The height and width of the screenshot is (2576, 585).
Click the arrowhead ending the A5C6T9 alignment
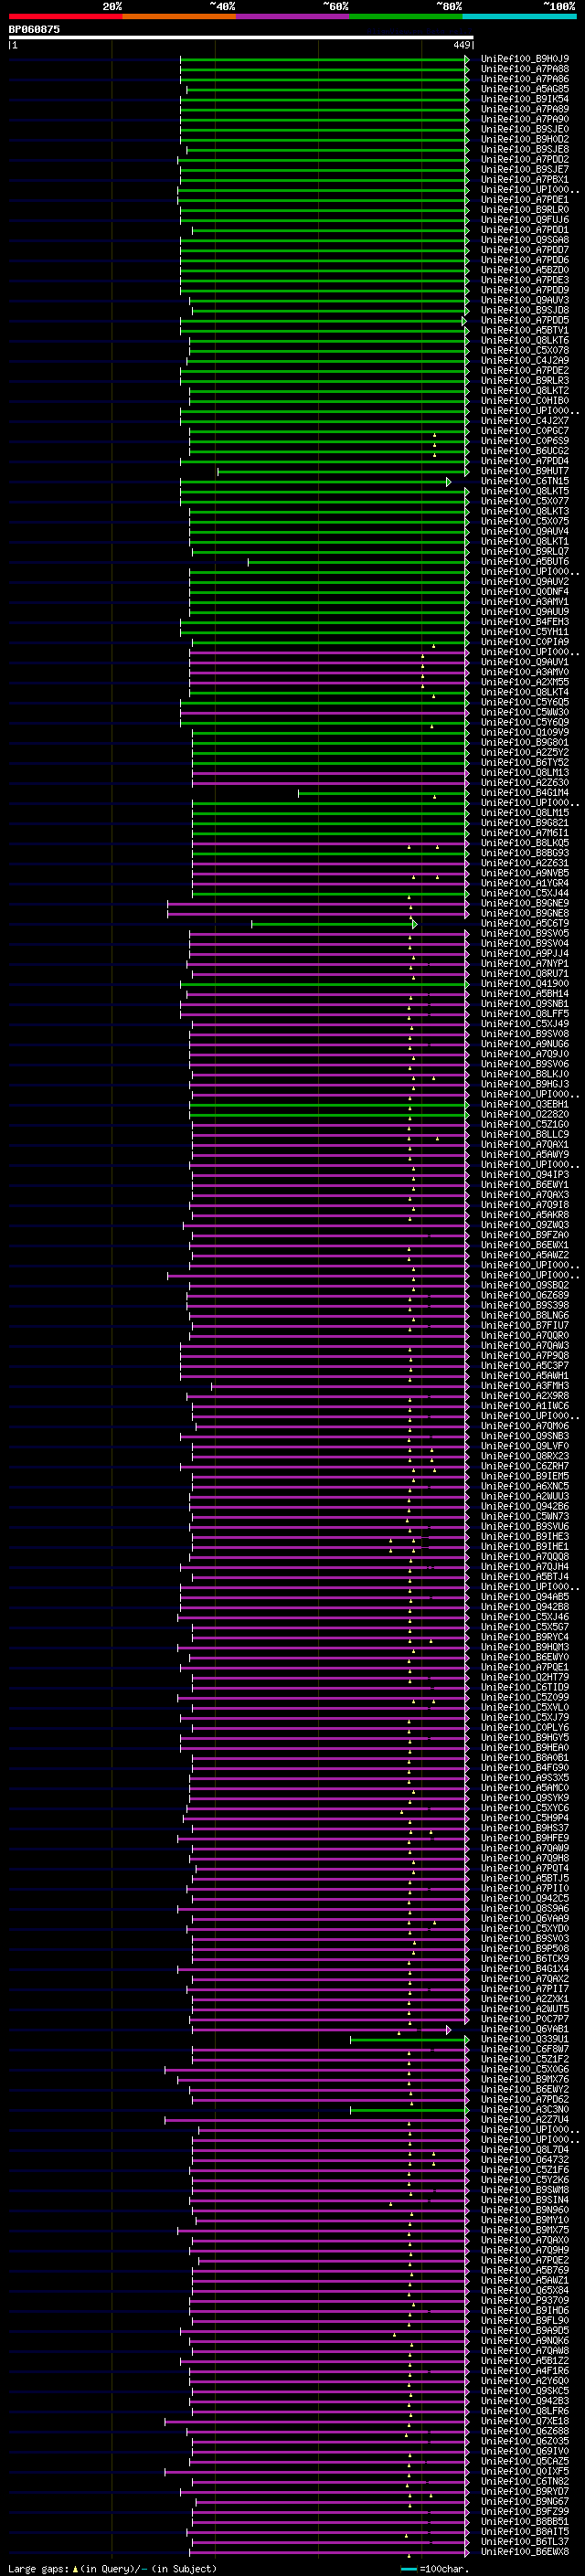(x=414, y=924)
